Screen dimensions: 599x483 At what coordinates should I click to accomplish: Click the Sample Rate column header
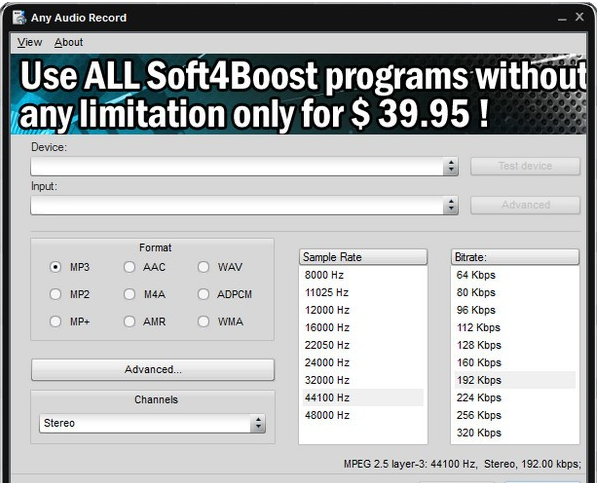tap(363, 257)
